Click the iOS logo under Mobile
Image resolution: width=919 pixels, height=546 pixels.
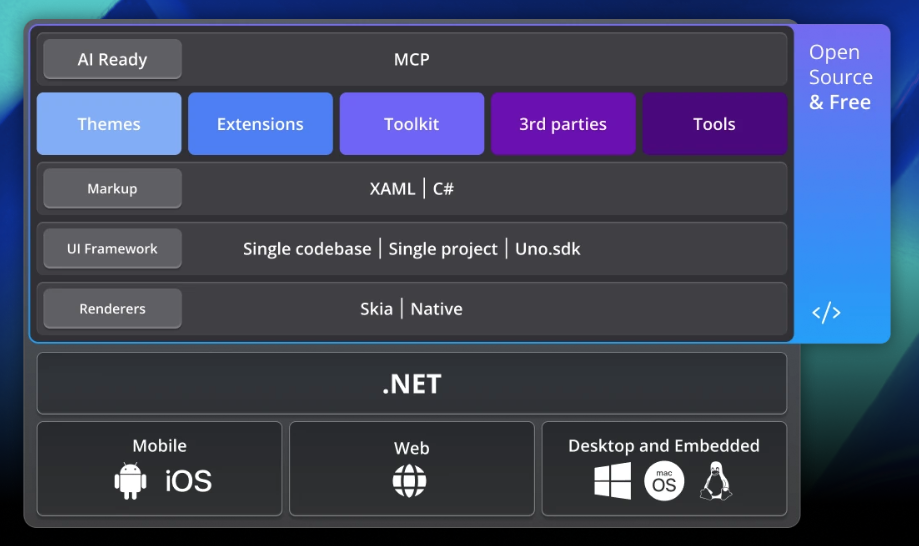click(188, 481)
